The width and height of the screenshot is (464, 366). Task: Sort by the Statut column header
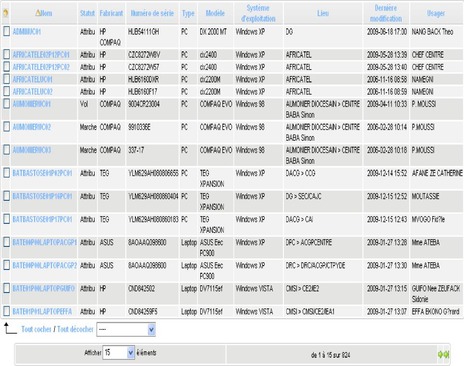pyautogui.click(x=87, y=13)
